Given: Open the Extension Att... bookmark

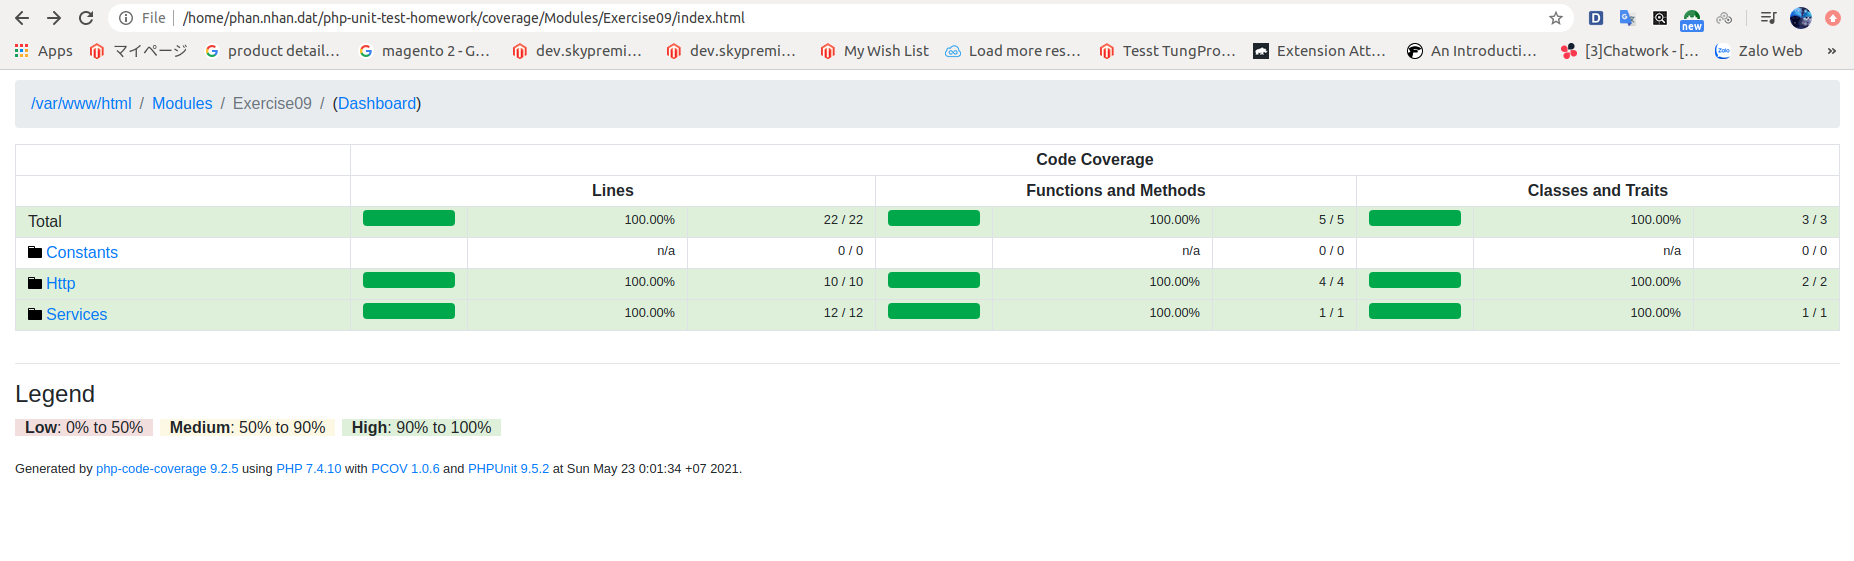Looking at the screenshot, I should (1319, 51).
